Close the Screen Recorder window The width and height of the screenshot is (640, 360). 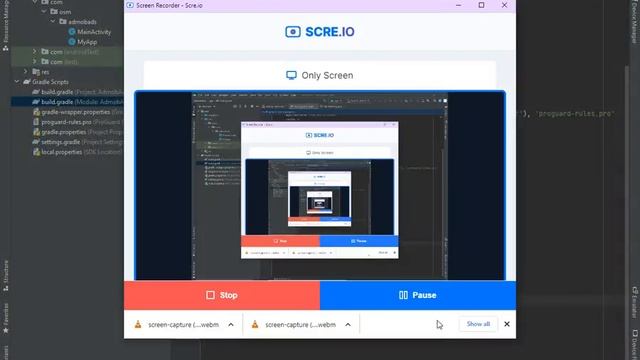pyautogui.click(x=504, y=5)
